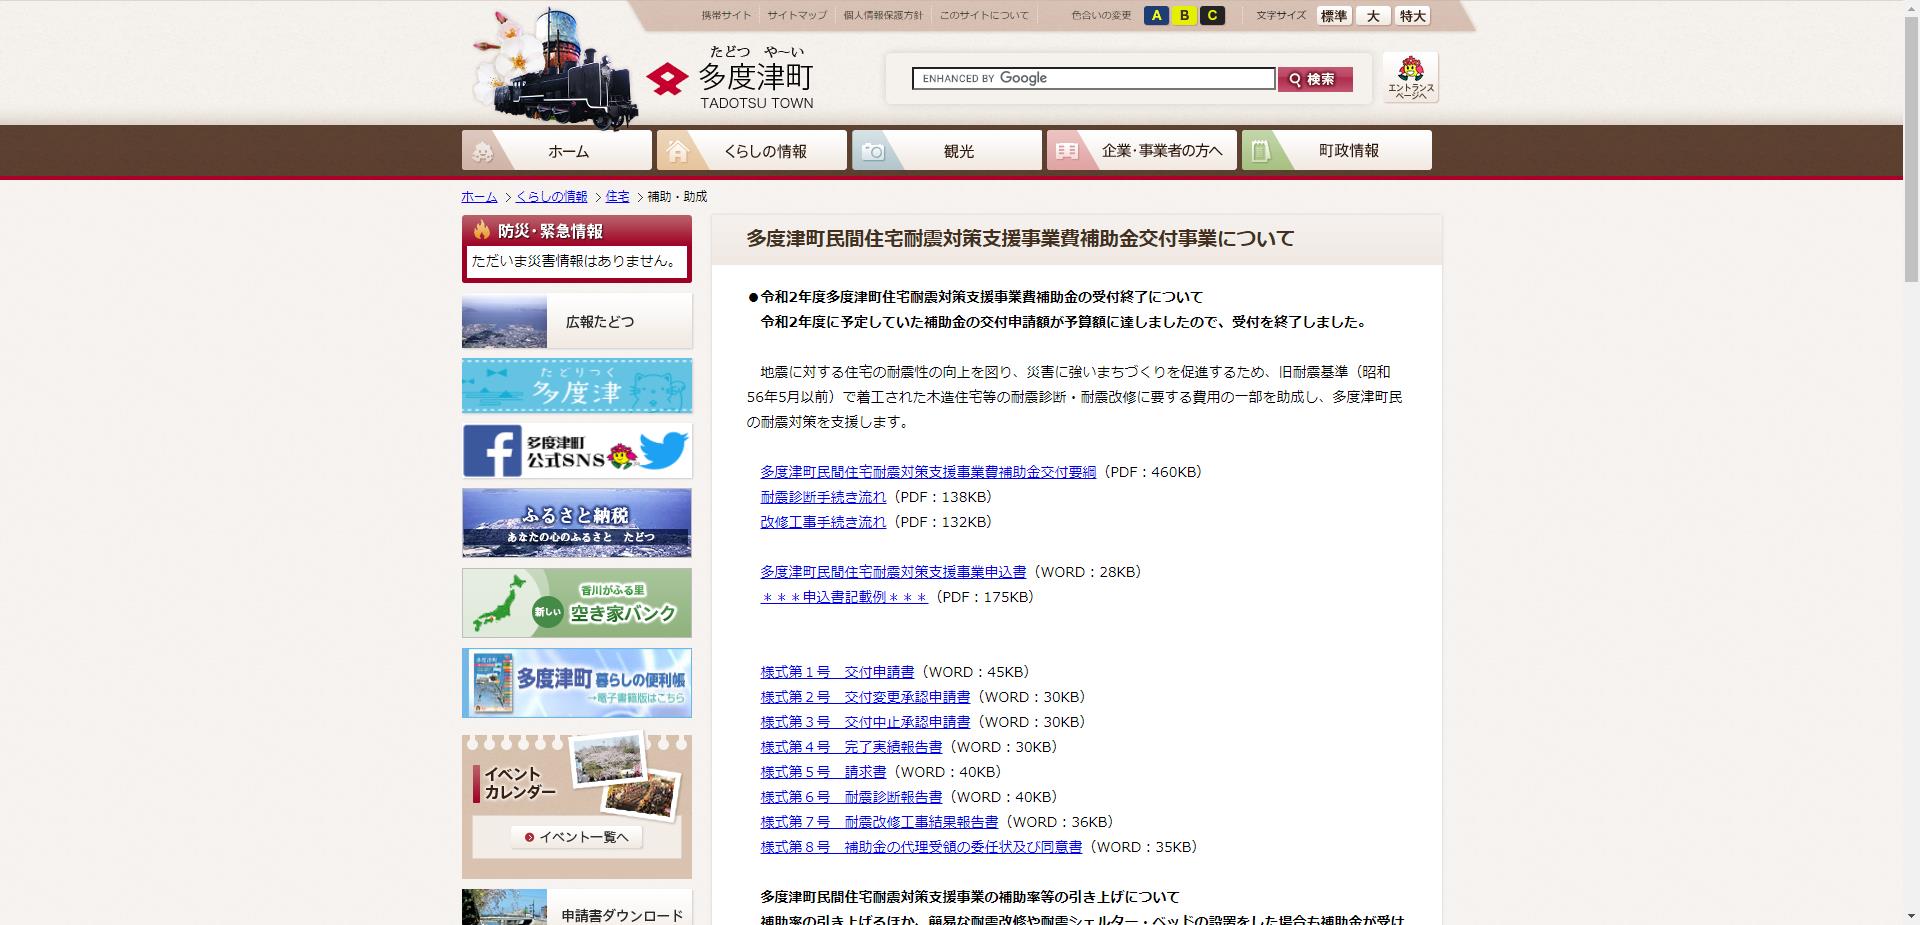Viewport: 1920px width, 925px height.
Task: Enable the green B color scheme
Action: 1184,15
